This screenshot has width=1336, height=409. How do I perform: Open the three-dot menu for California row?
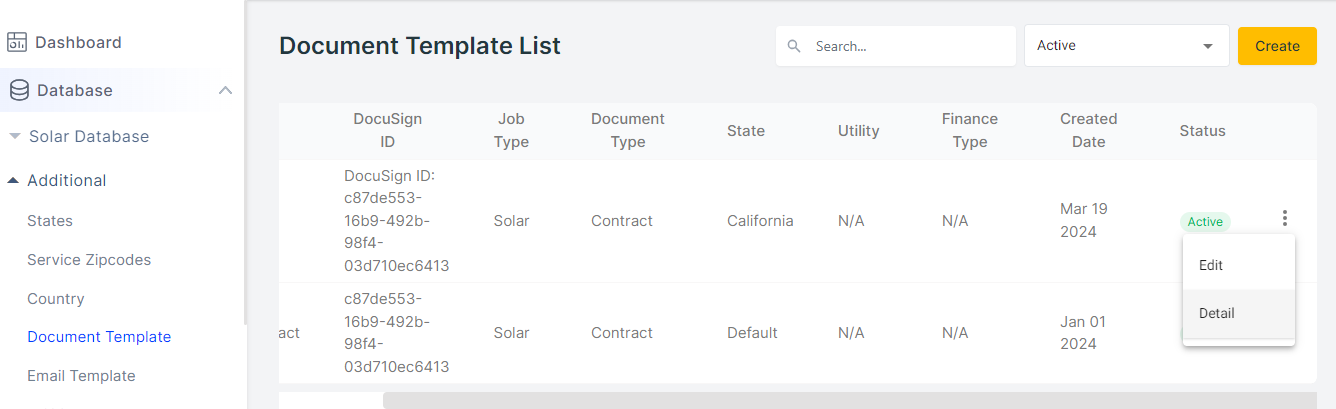(1284, 218)
